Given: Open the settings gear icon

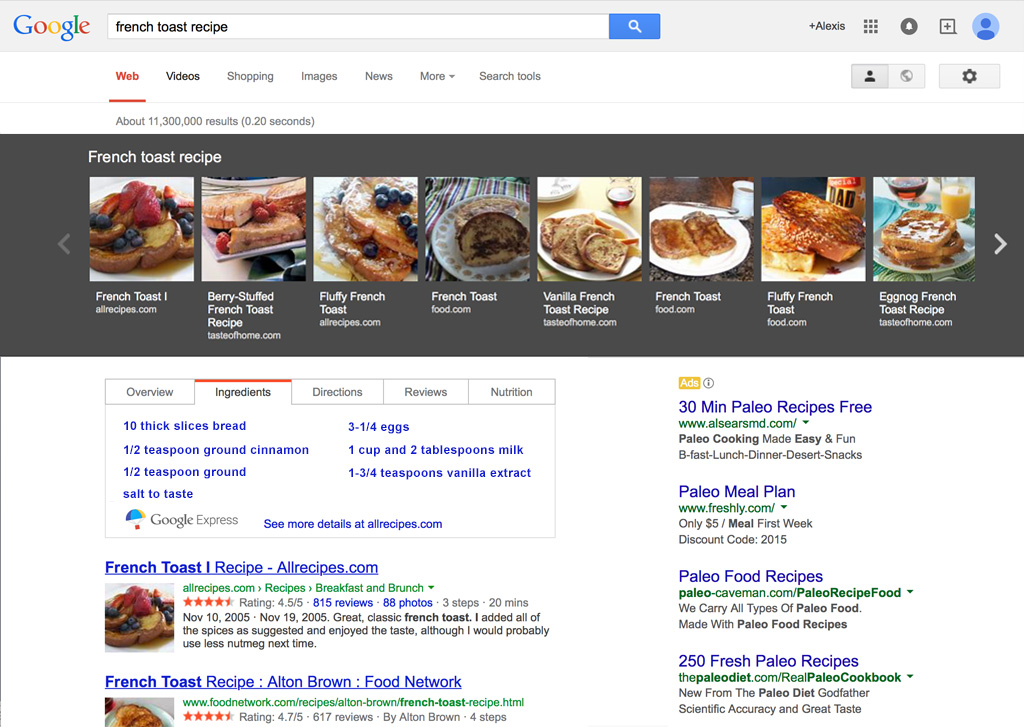Looking at the screenshot, I should point(969,76).
